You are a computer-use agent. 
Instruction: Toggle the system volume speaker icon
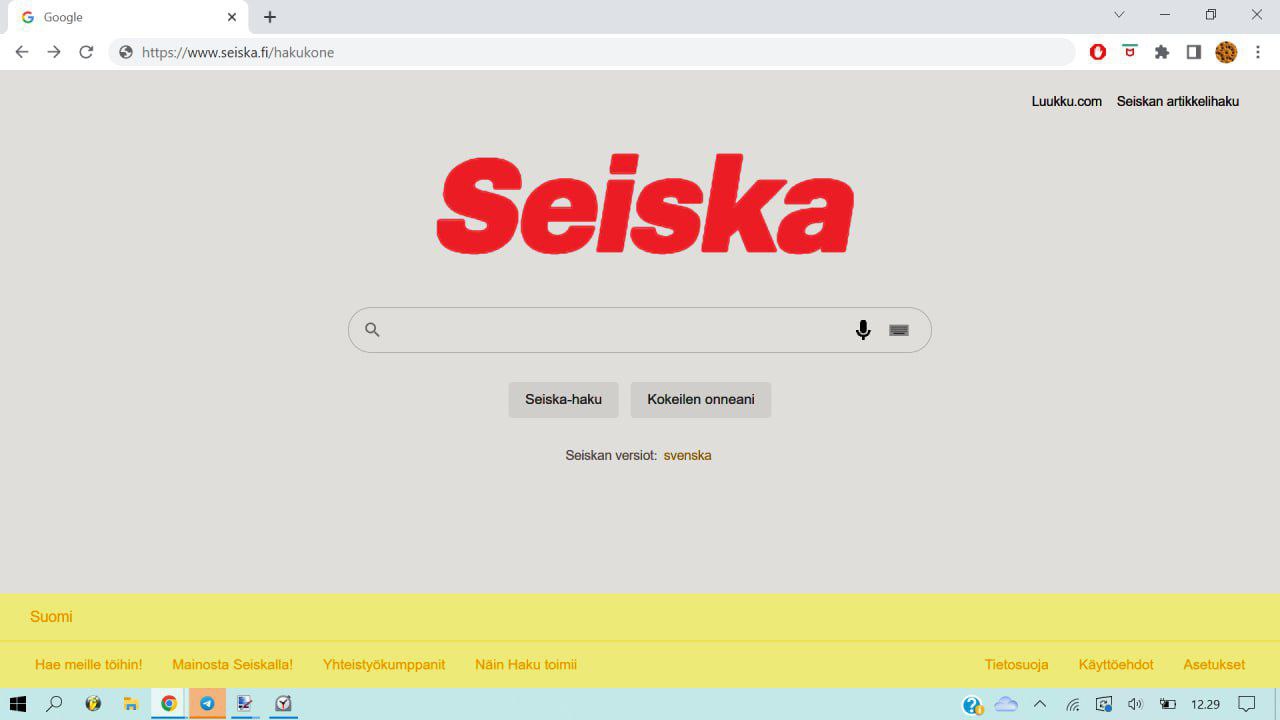pyautogui.click(x=1135, y=704)
